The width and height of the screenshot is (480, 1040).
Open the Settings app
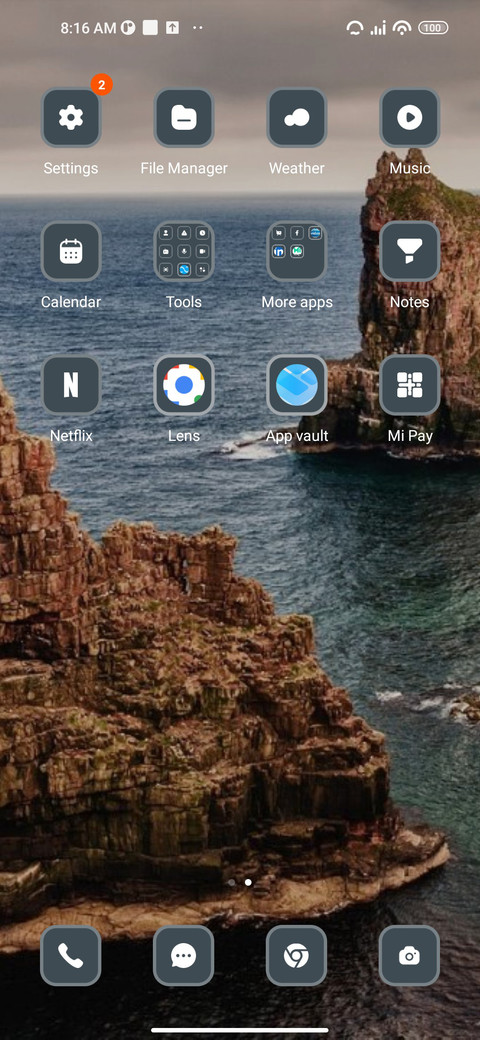tap(71, 117)
